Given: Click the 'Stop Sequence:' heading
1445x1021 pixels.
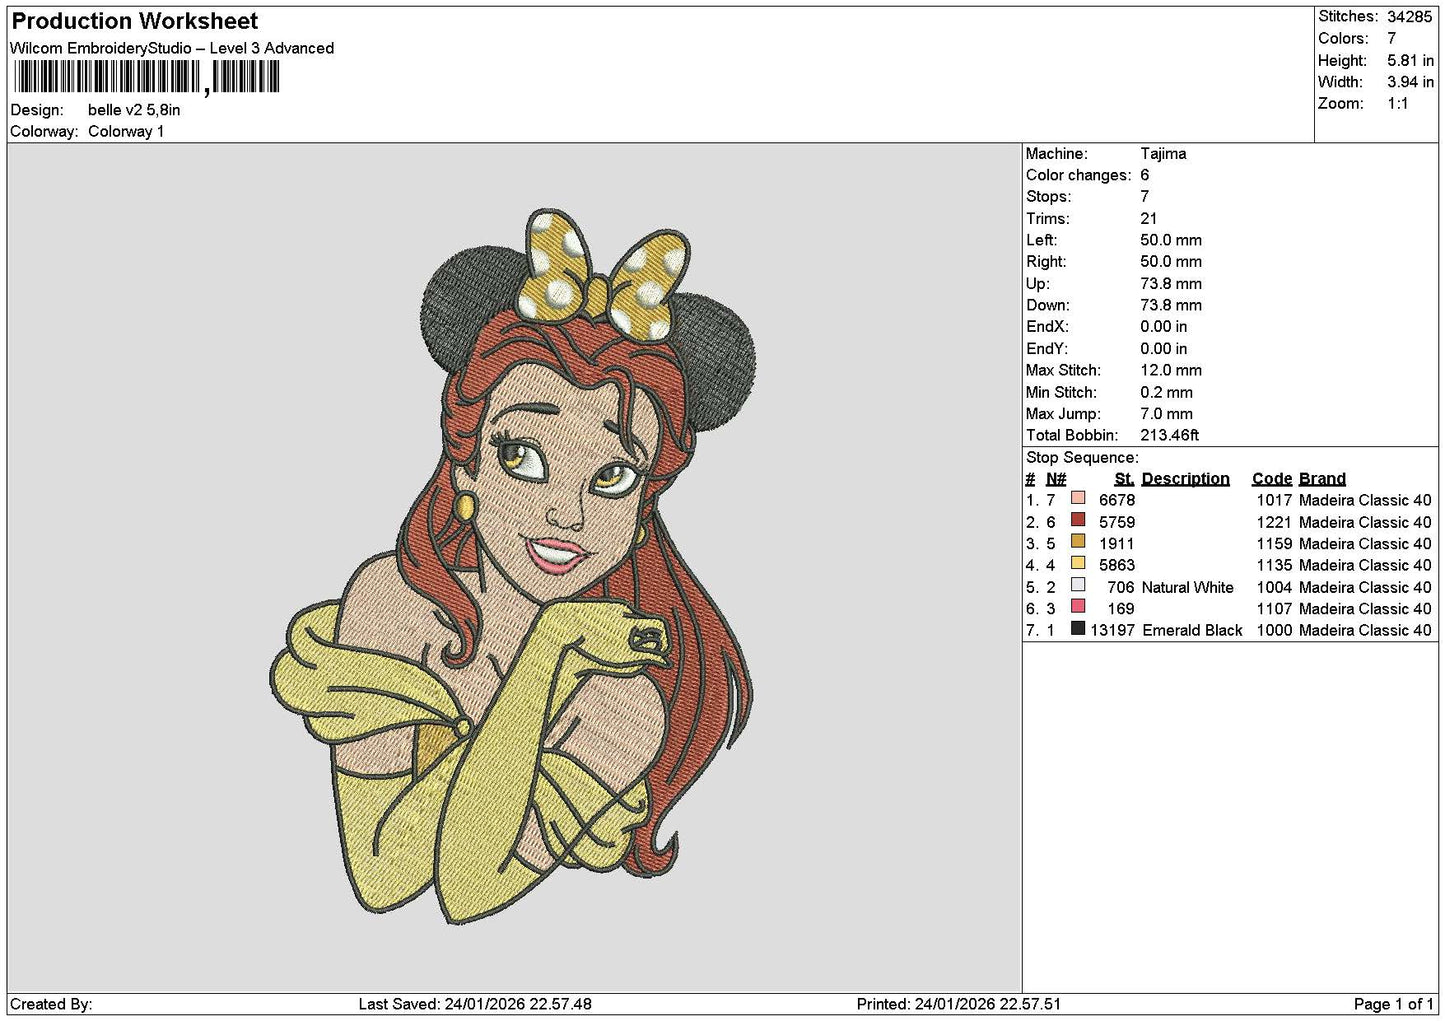Looking at the screenshot, I should (x=1082, y=458).
